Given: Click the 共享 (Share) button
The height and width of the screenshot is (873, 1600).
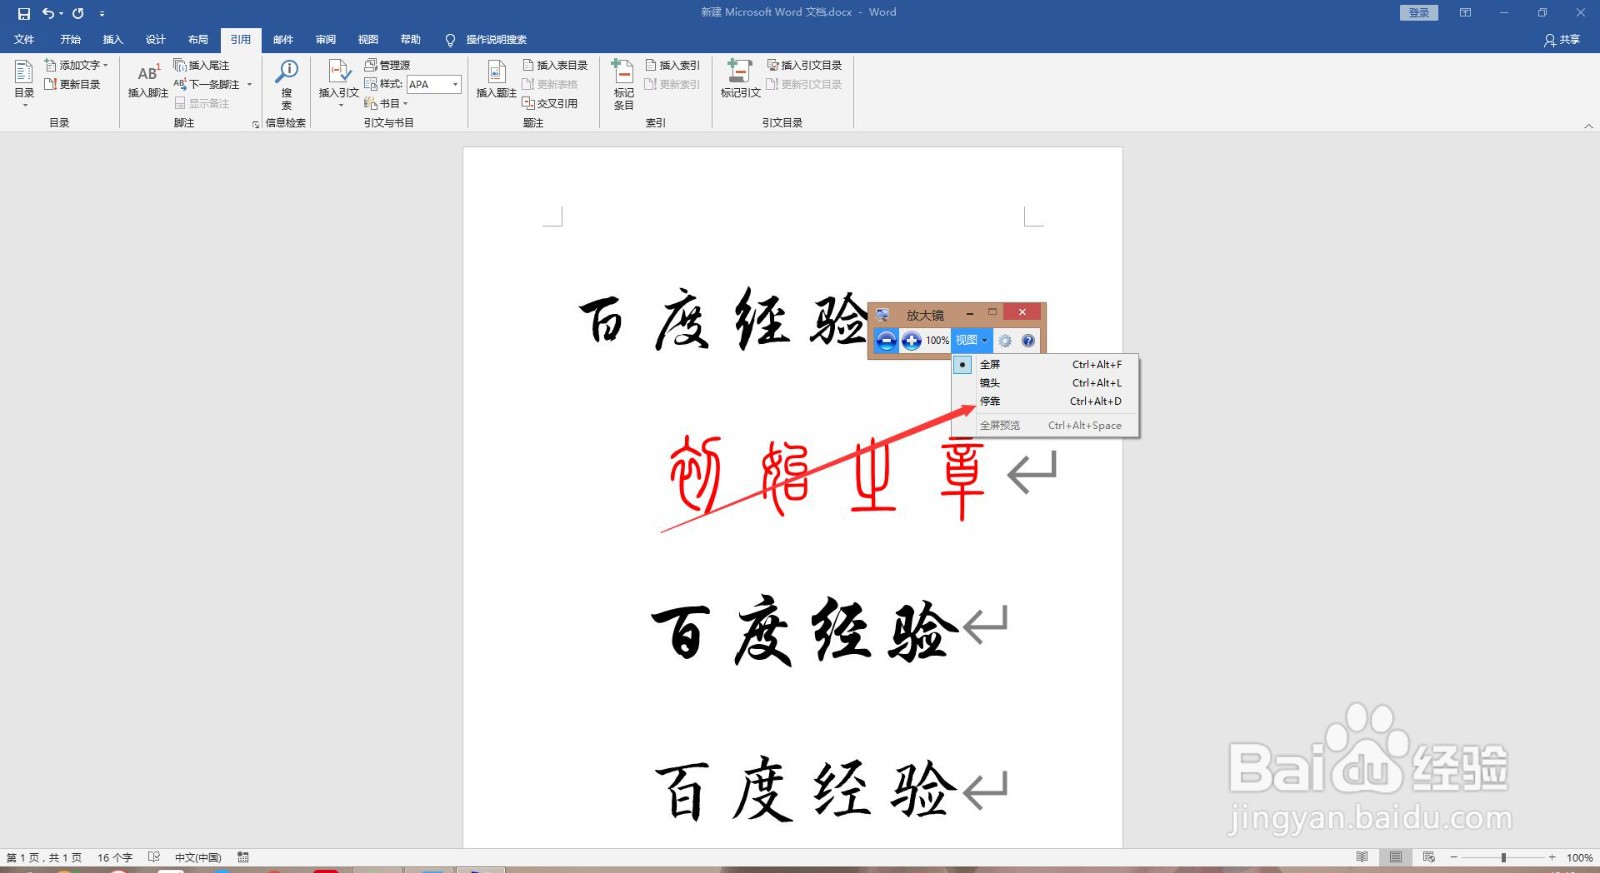Looking at the screenshot, I should coord(1562,40).
